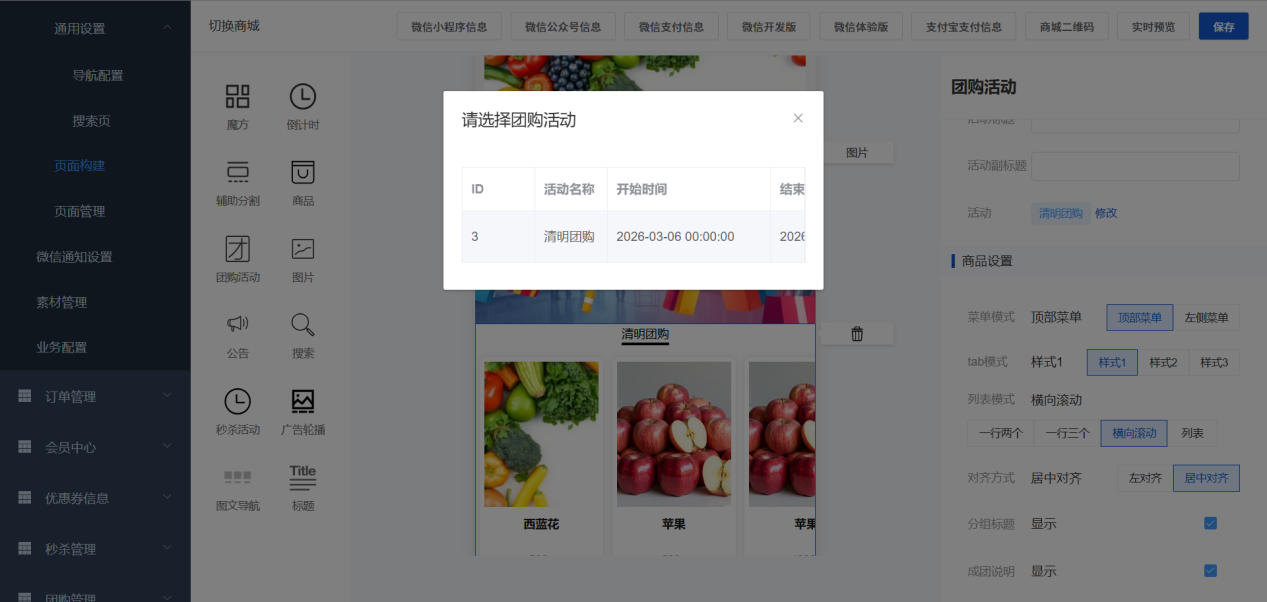The image size is (1267, 602).
Task: Collapse the 通用设置 sidebar group
Action: 166,28
